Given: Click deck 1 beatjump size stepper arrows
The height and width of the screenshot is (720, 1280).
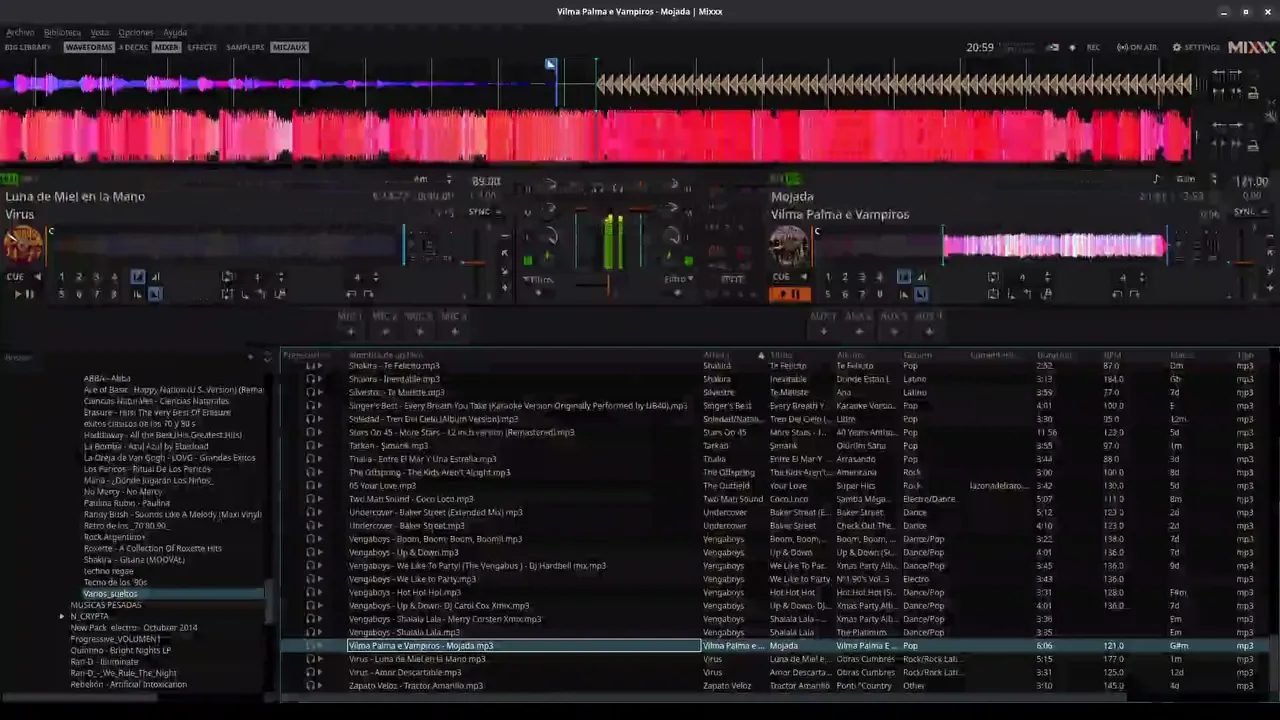Looking at the screenshot, I should [376, 277].
